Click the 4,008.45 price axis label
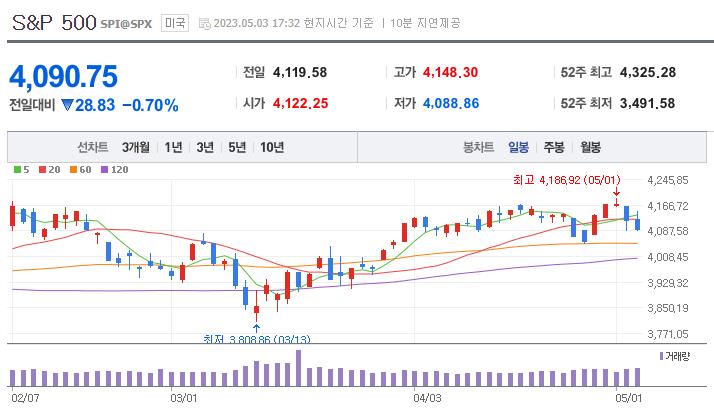Screen dimensions: 714x414 coord(668,257)
